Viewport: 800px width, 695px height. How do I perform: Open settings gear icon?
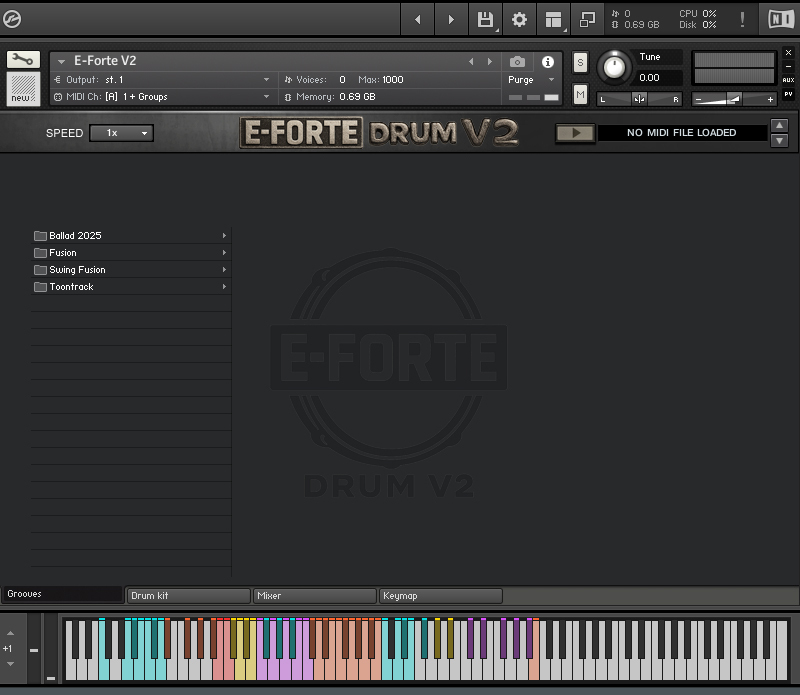click(x=519, y=19)
